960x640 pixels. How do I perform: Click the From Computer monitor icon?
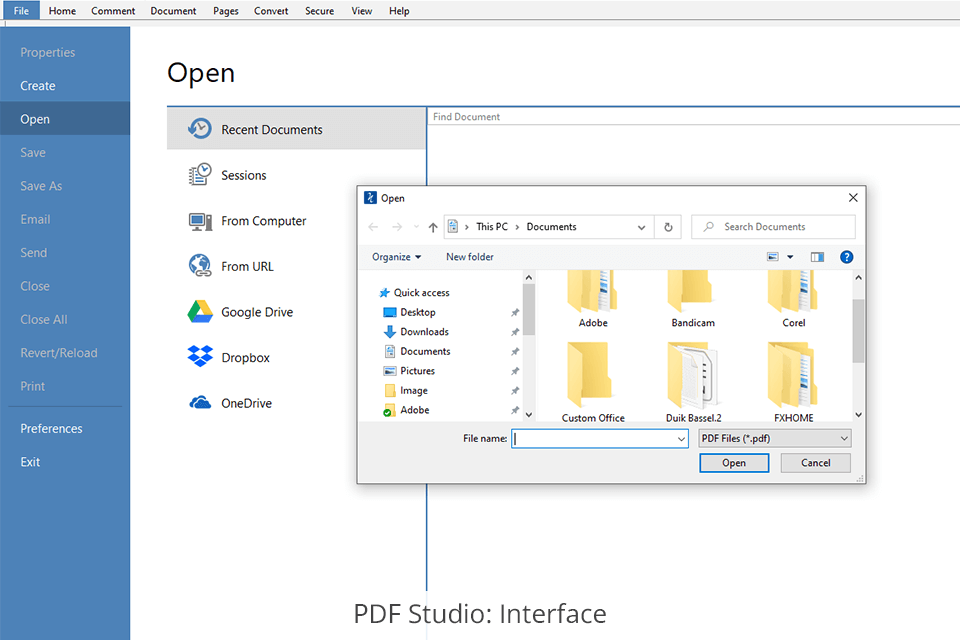[x=200, y=221]
